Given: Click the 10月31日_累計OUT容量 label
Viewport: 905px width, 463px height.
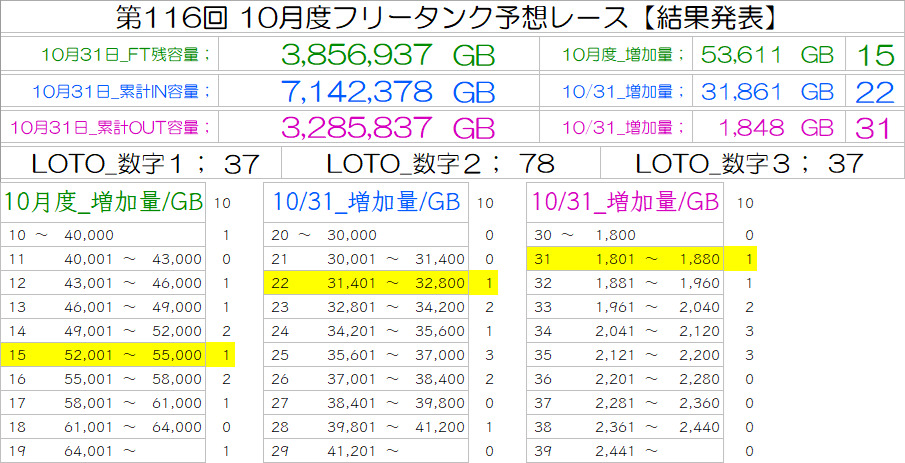Looking at the screenshot, I should 124,128.
